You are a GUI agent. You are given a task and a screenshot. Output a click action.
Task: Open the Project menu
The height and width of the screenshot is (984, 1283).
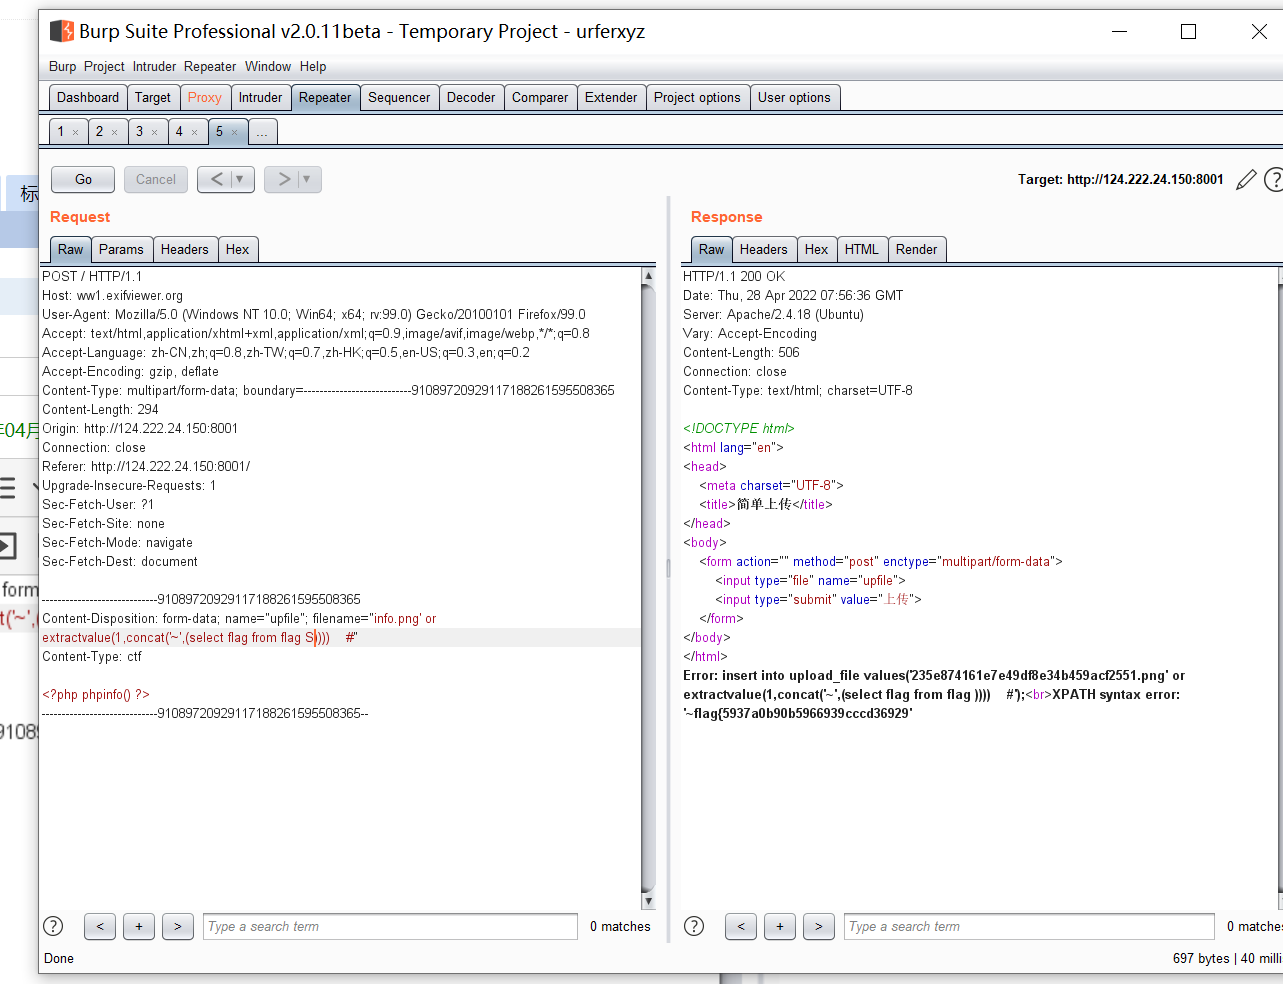tap(104, 67)
